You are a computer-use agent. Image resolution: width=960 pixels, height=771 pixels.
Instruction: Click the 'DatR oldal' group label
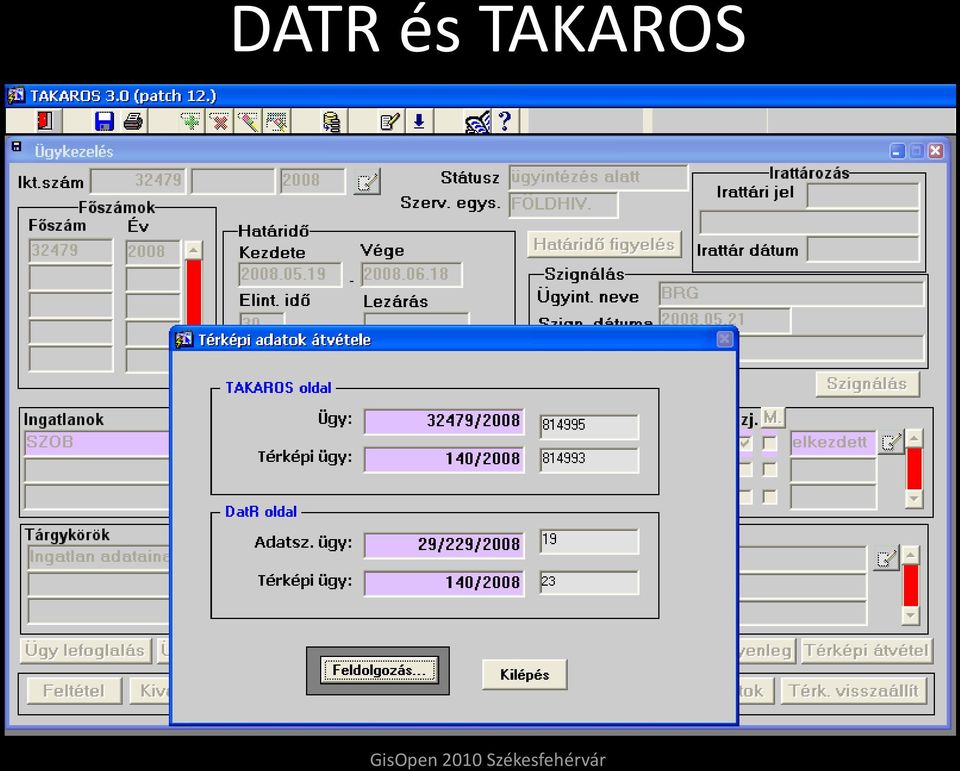261,511
